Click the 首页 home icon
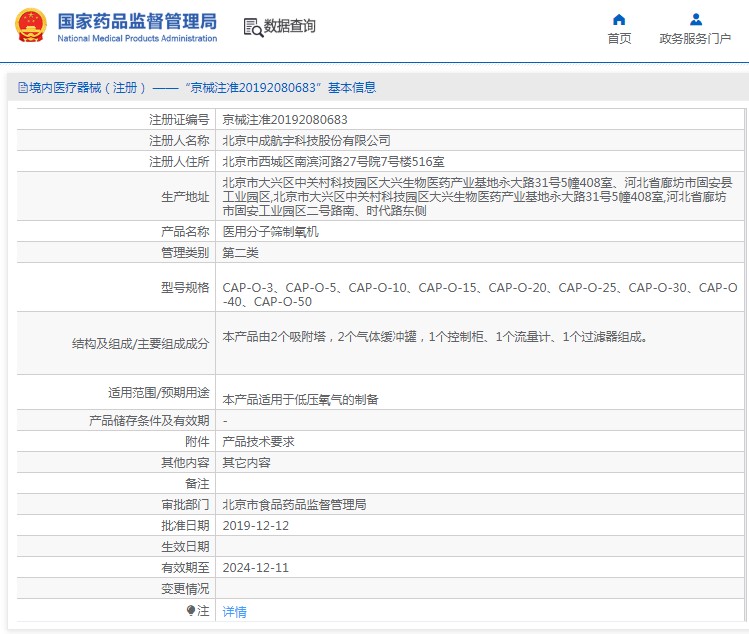Screen dimensions: 749x634 619,20
